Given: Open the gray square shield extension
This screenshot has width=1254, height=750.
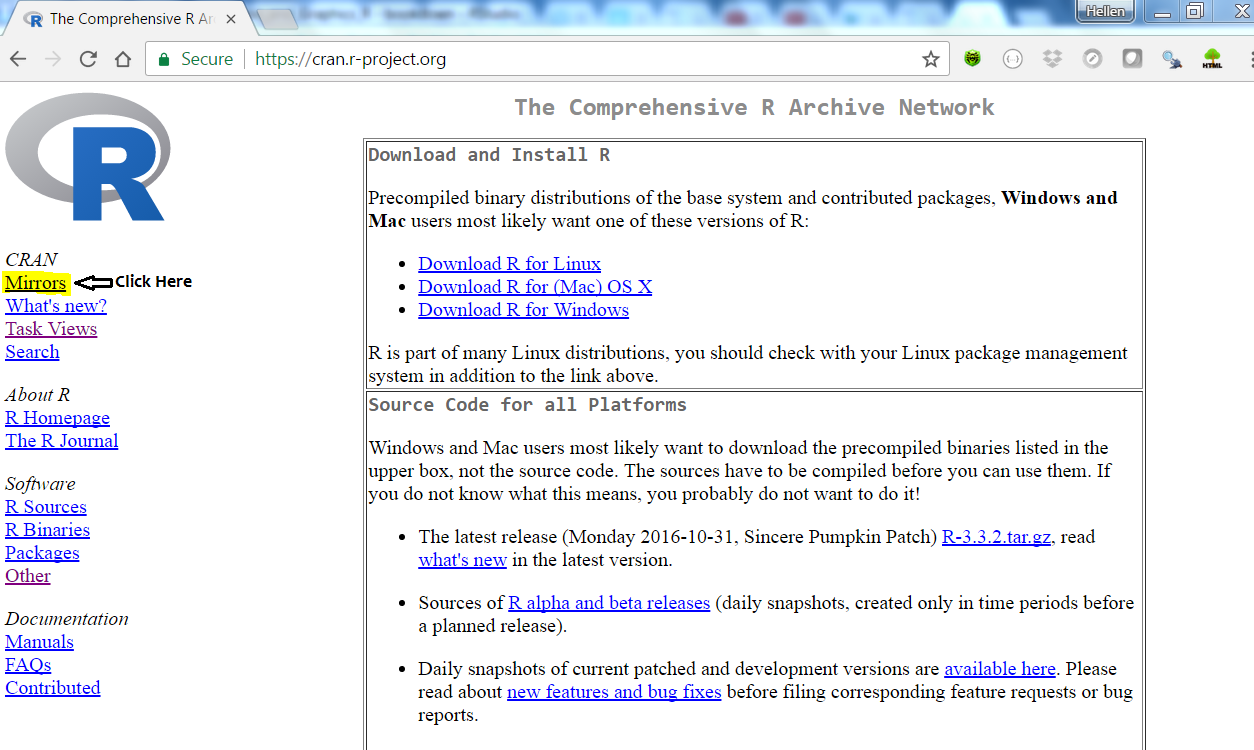Looking at the screenshot, I should pyautogui.click(x=1132, y=59).
